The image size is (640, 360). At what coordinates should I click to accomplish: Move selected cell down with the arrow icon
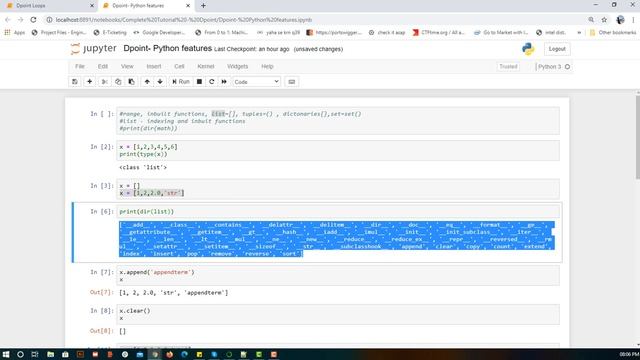pyautogui.click(x=160, y=82)
